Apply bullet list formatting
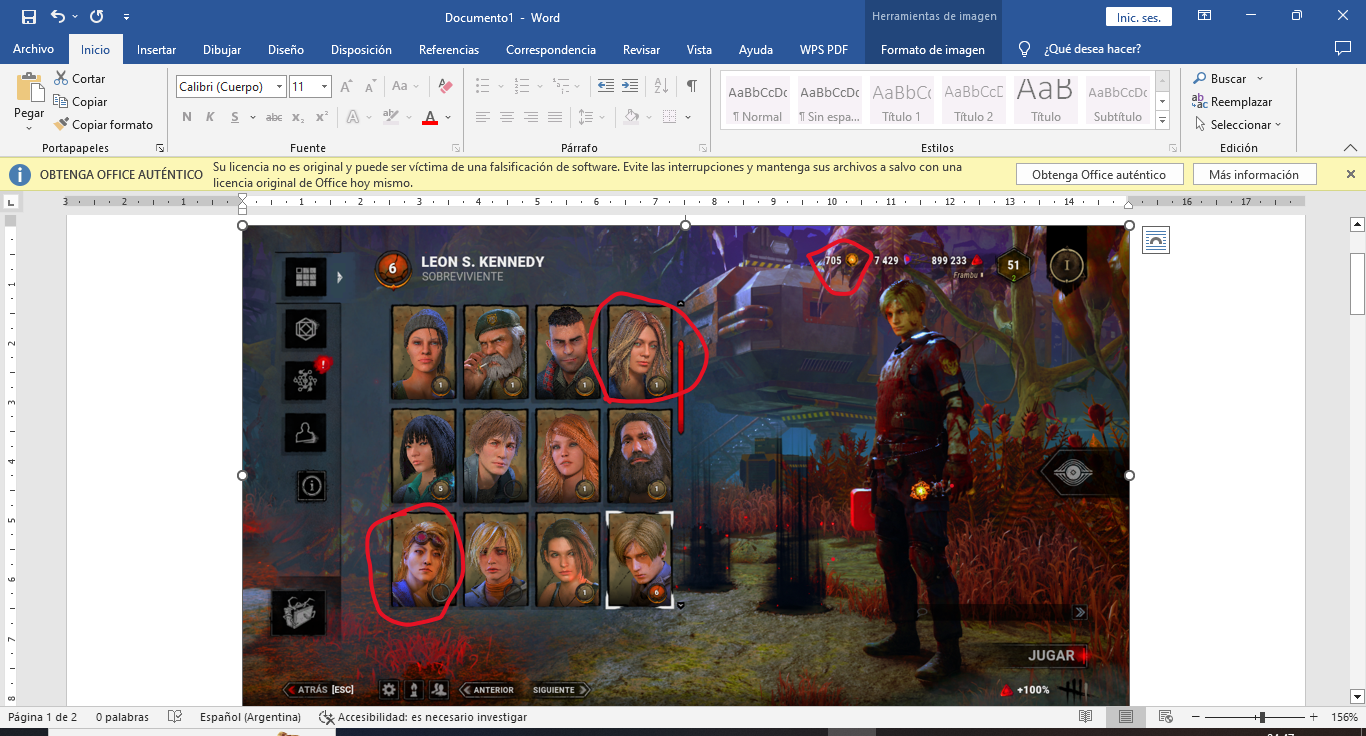1366x736 pixels. coord(483,86)
